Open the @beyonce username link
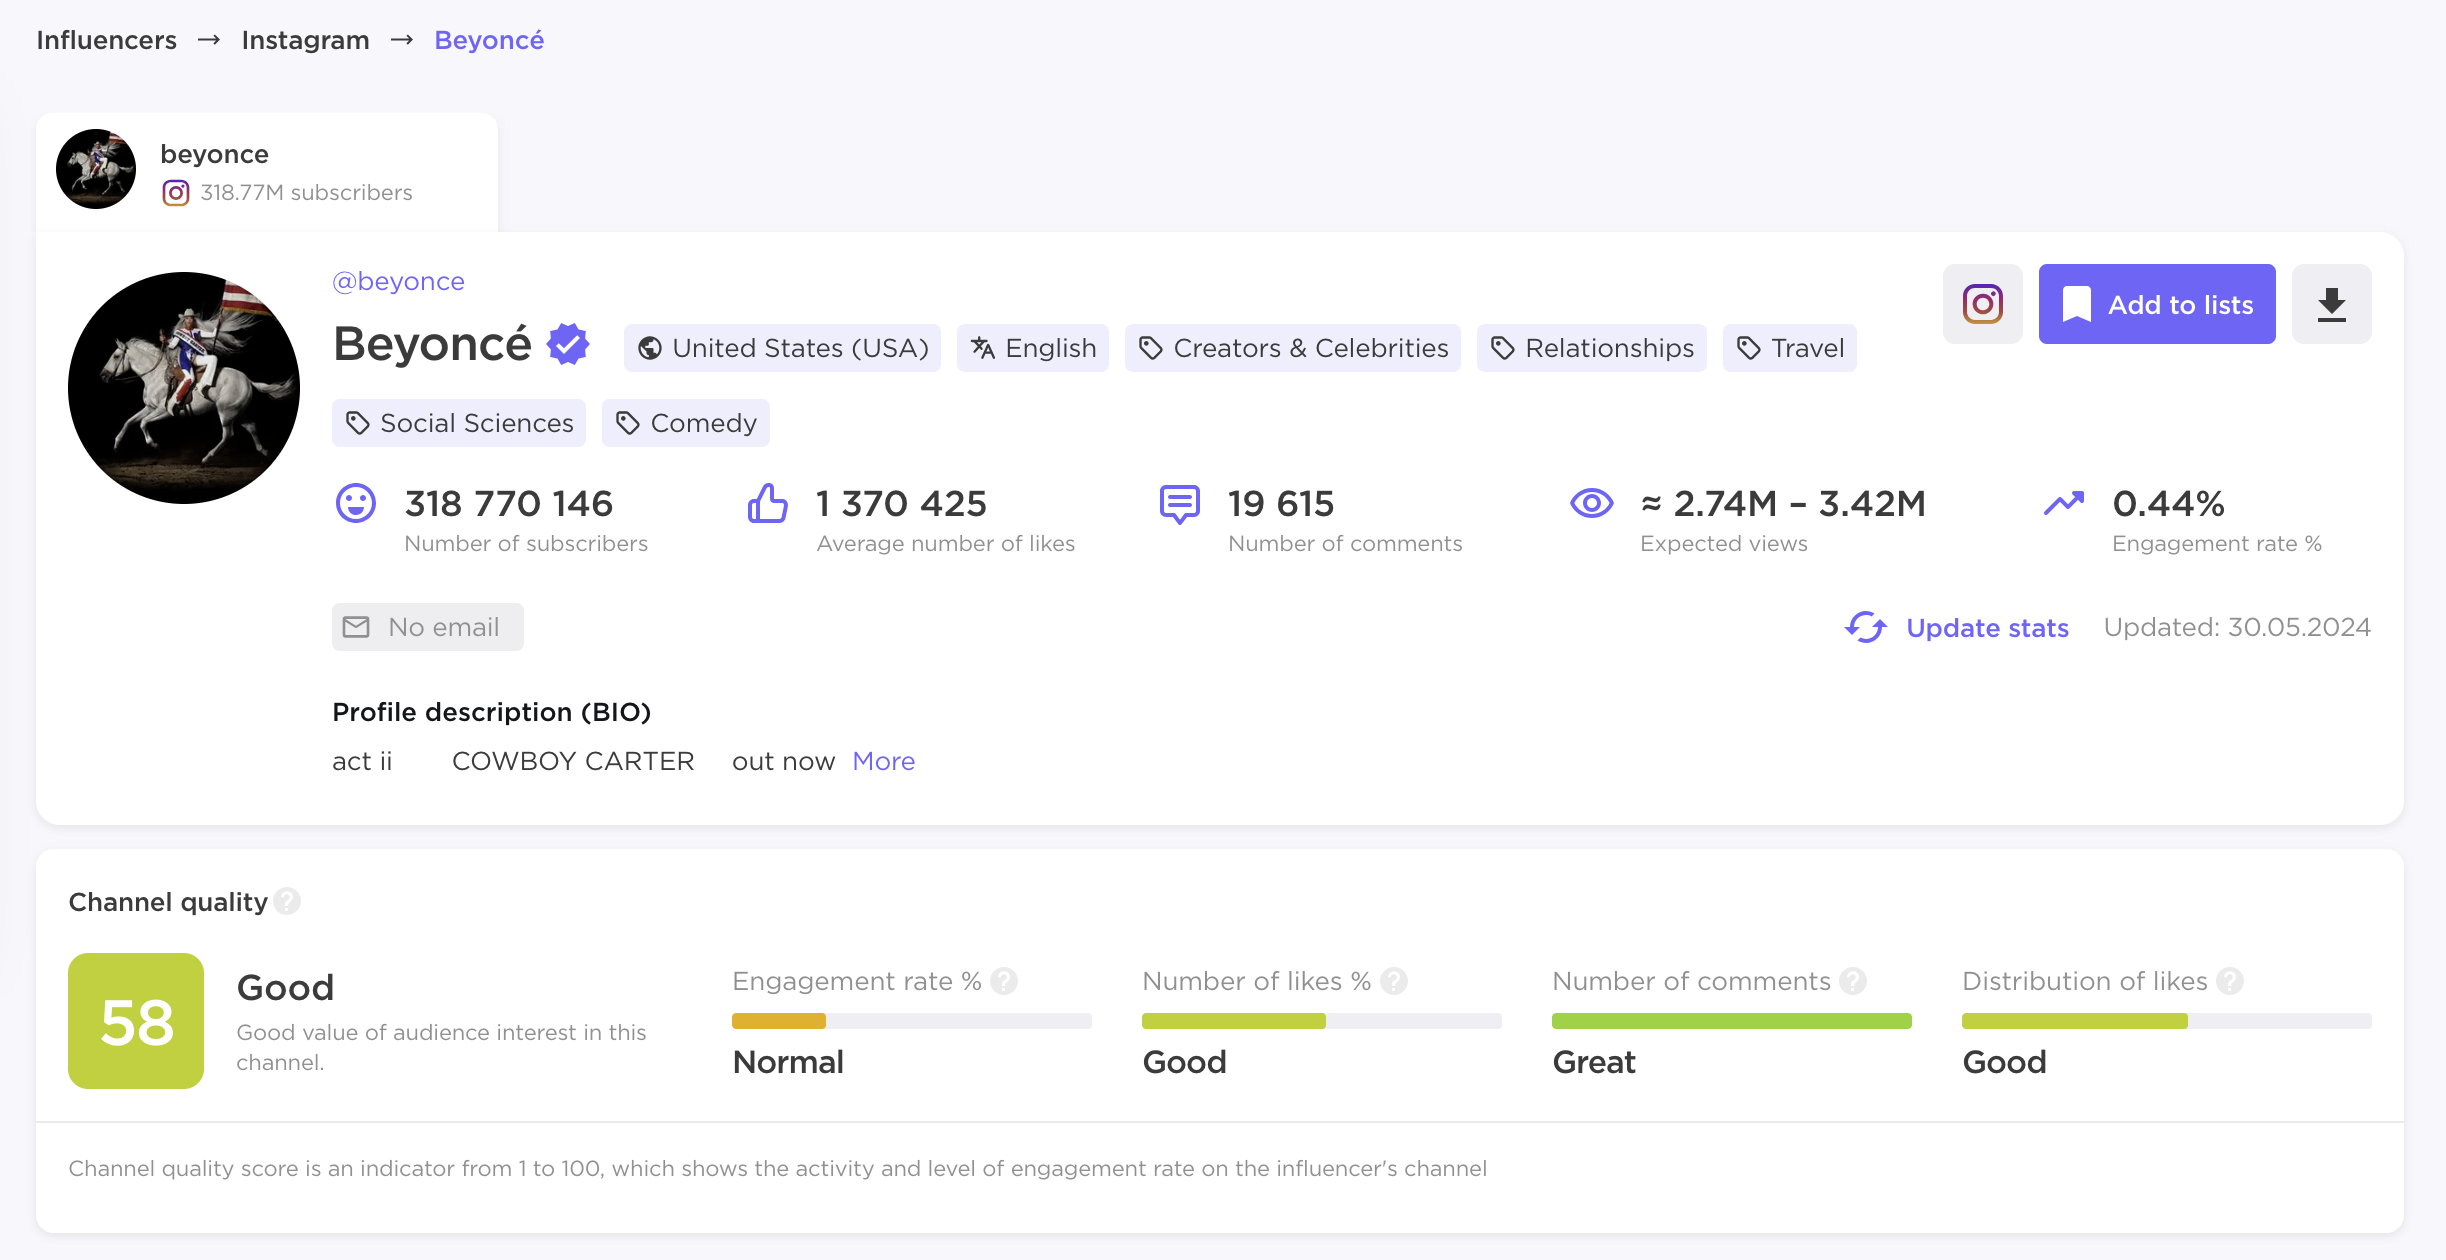The width and height of the screenshot is (2446, 1260). point(398,281)
